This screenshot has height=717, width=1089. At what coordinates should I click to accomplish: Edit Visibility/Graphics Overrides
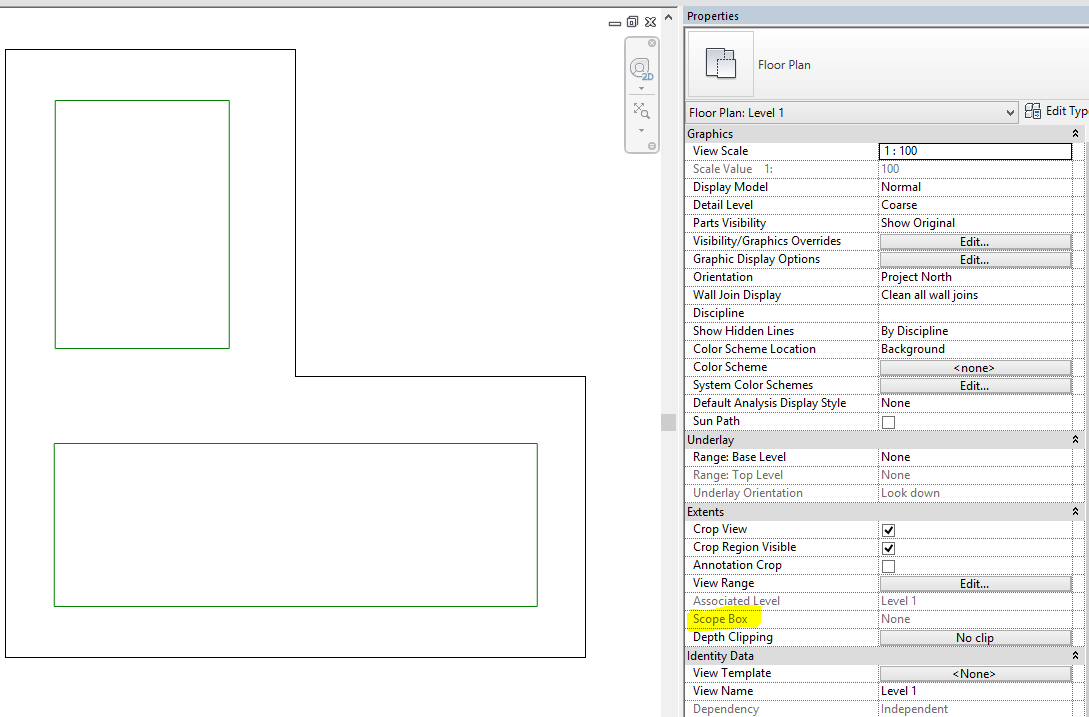974,240
